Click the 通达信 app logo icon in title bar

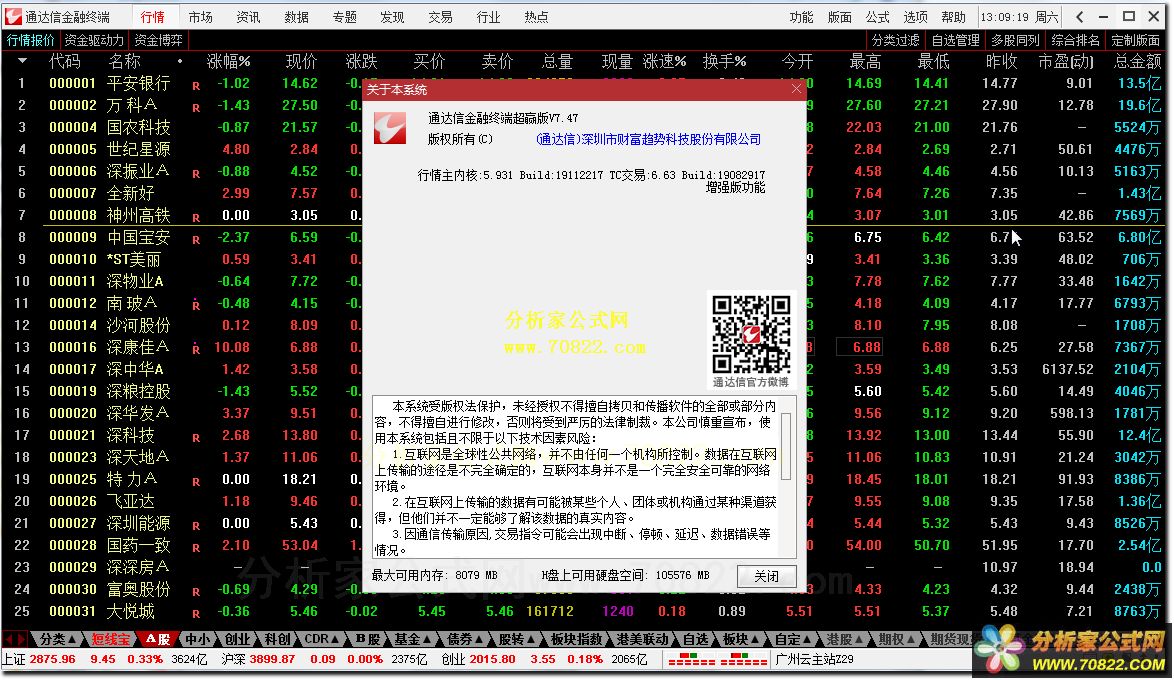[x=13, y=16]
